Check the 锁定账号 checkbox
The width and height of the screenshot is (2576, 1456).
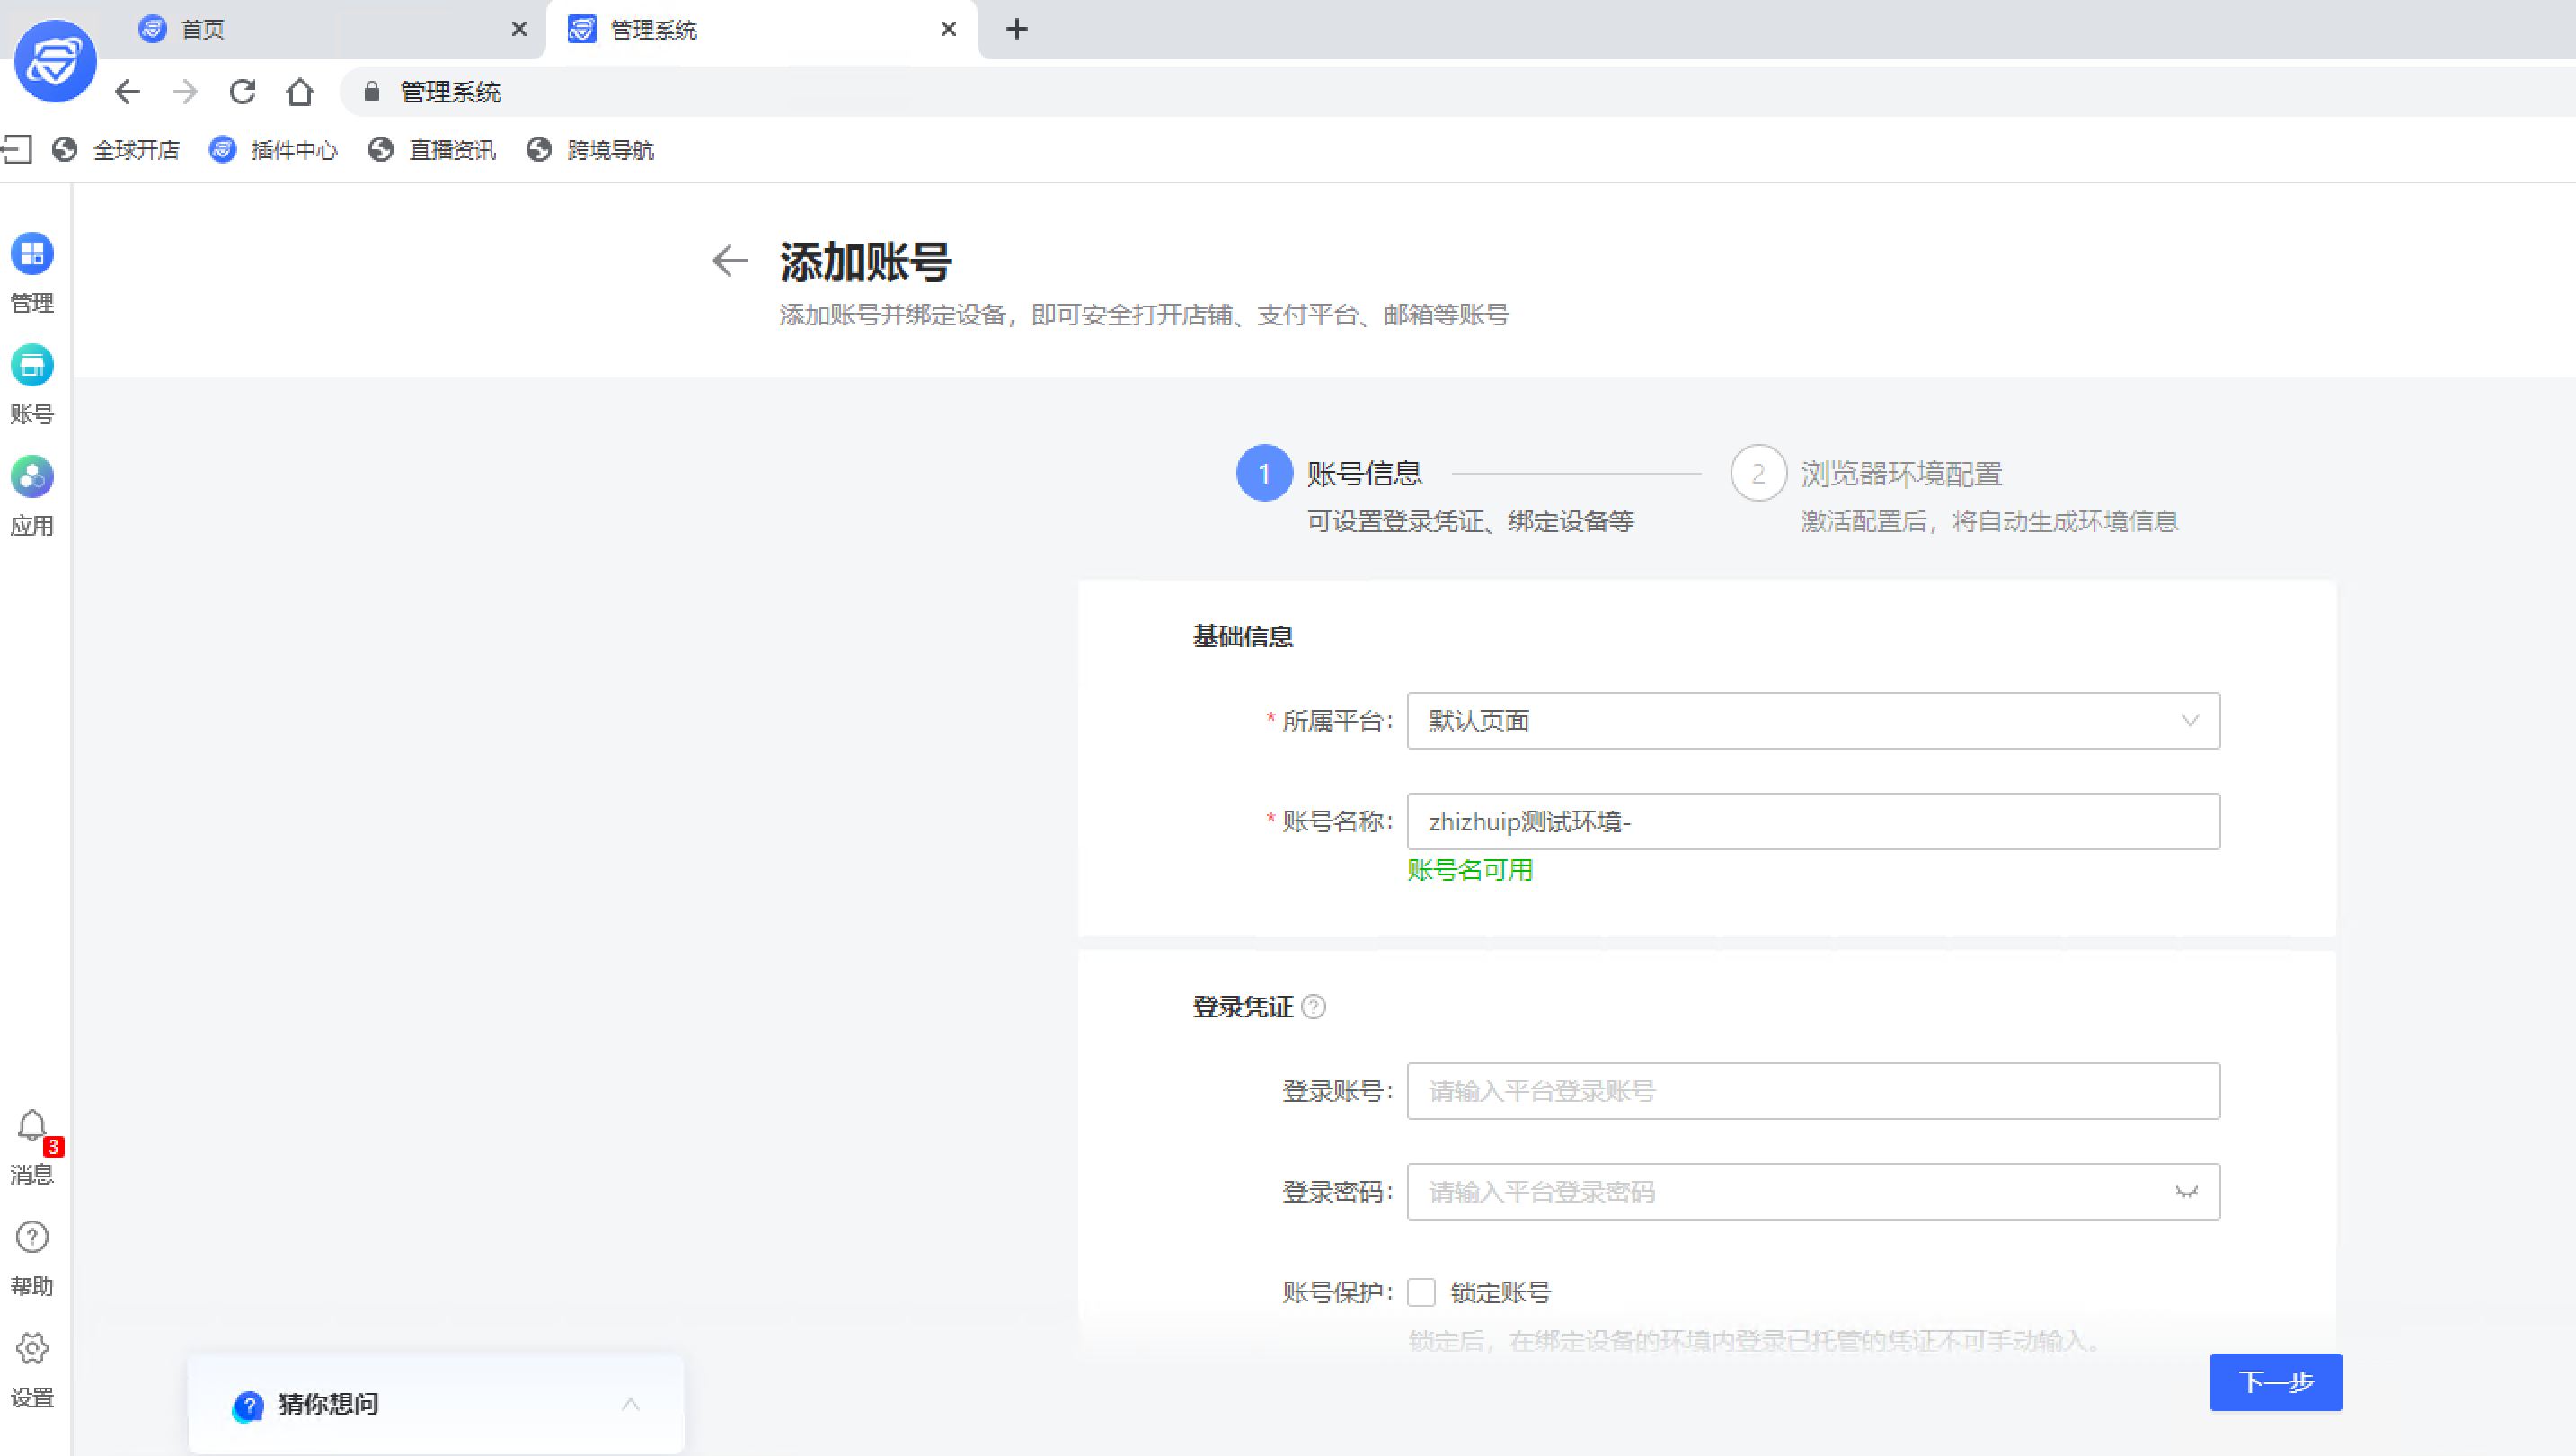point(1421,1293)
